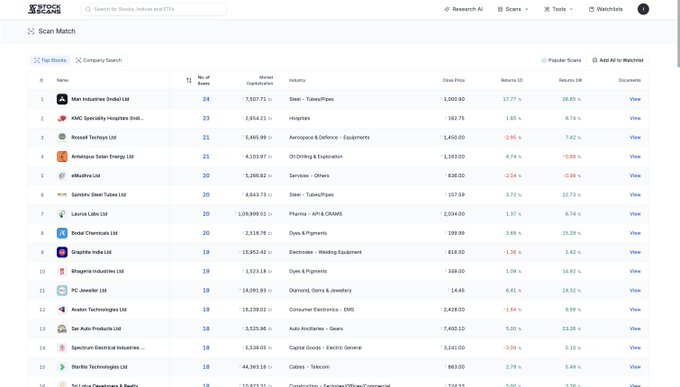Viewport: 680px width, 387px height.
Task: Open the user profile avatar
Action: (643, 9)
